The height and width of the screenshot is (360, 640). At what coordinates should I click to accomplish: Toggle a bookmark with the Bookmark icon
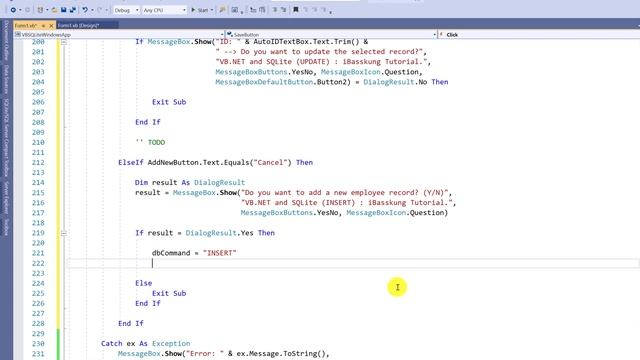click(296, 10)
